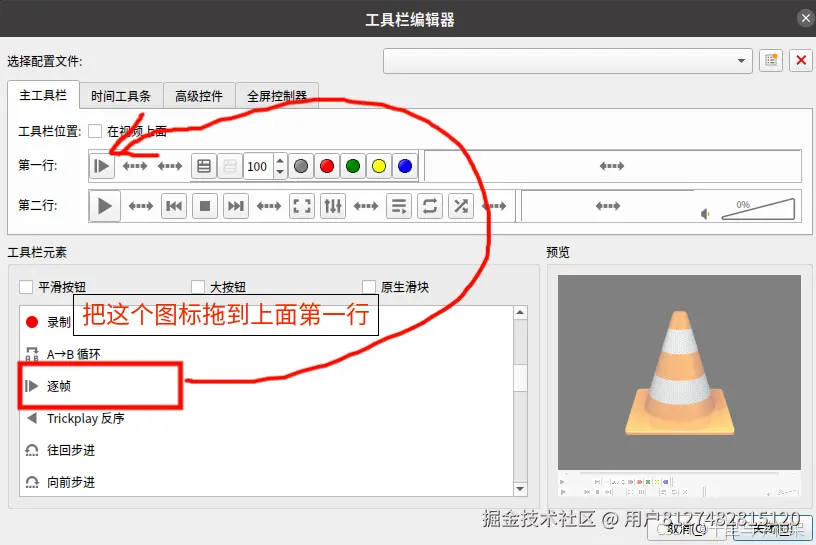Select the shuffle random icon in second row

(x=461, y=206)
